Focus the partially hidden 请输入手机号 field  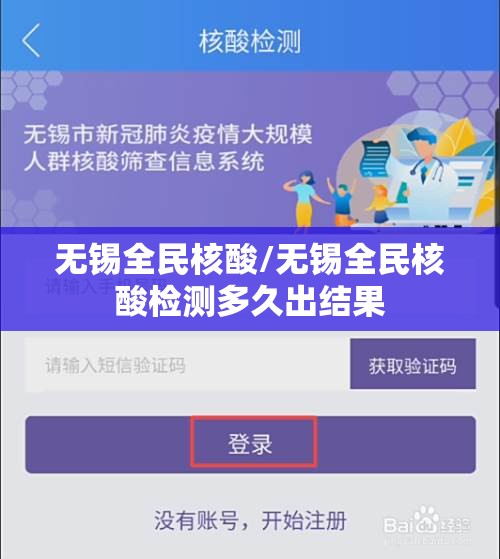[x=250, y=285]
